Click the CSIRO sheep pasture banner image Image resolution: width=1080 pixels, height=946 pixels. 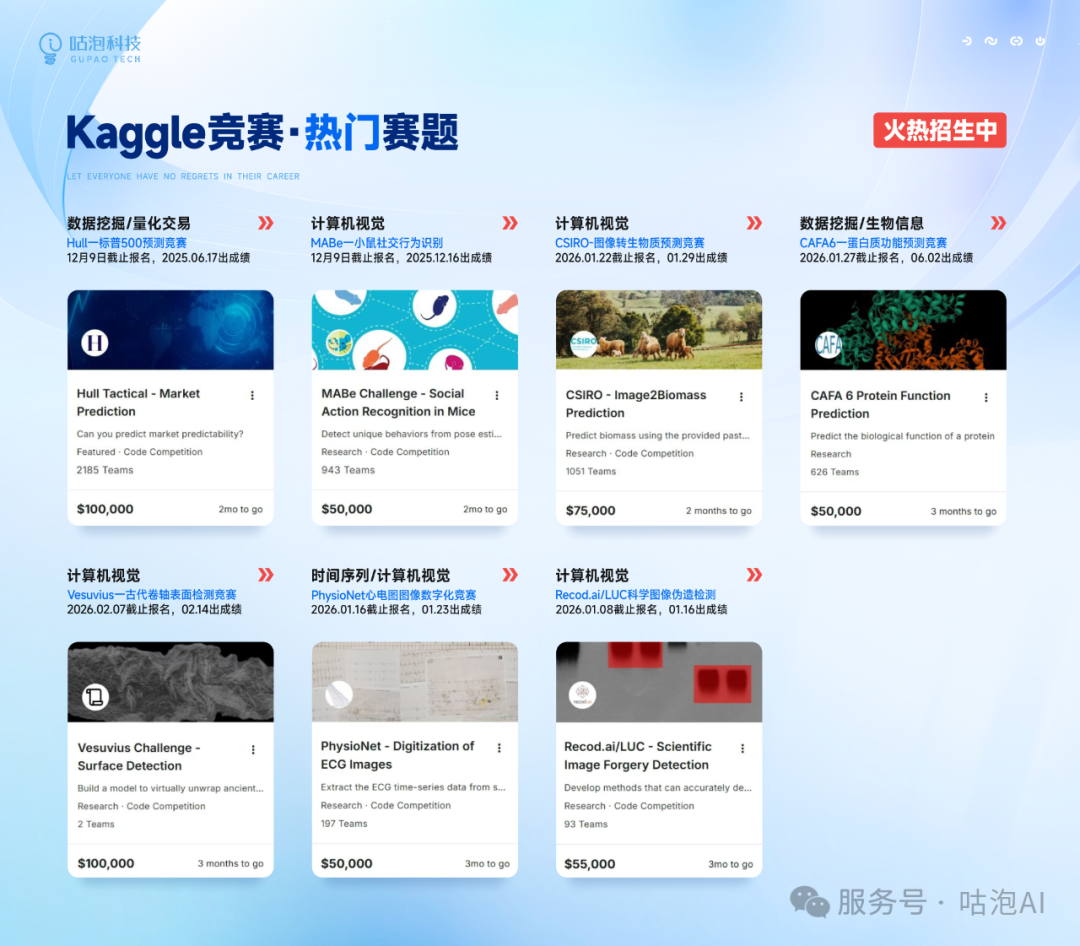659,330
